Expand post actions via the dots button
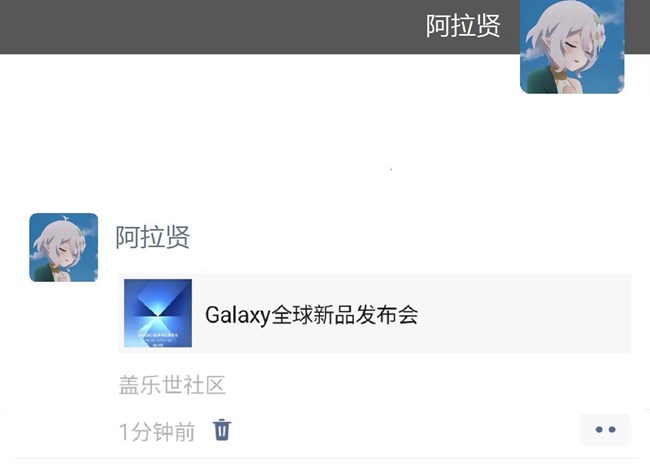This screenshot has height=465, width=650. tap(605, 430)
